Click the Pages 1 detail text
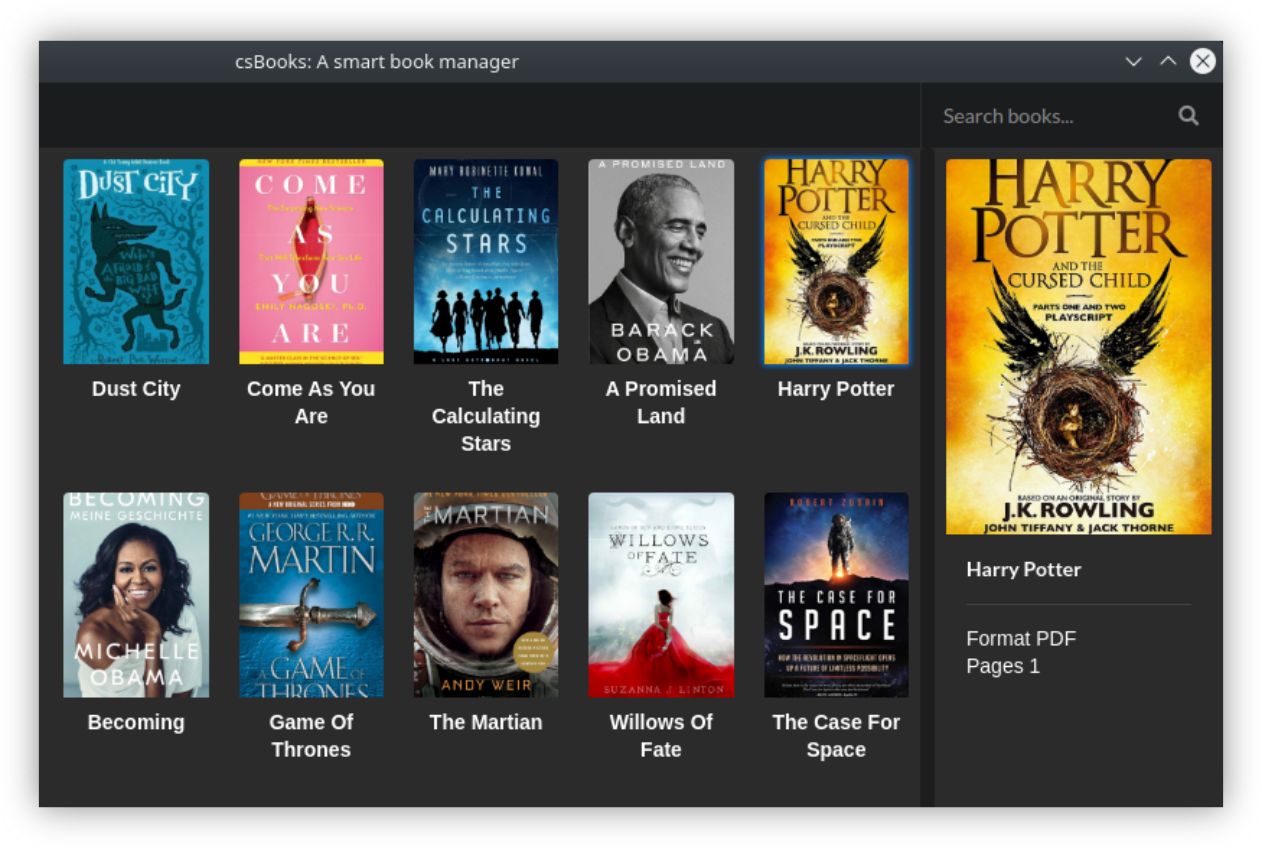The height and width of the screenshot is (848, 1262). pyautogui.click(x=1003, y=666)
